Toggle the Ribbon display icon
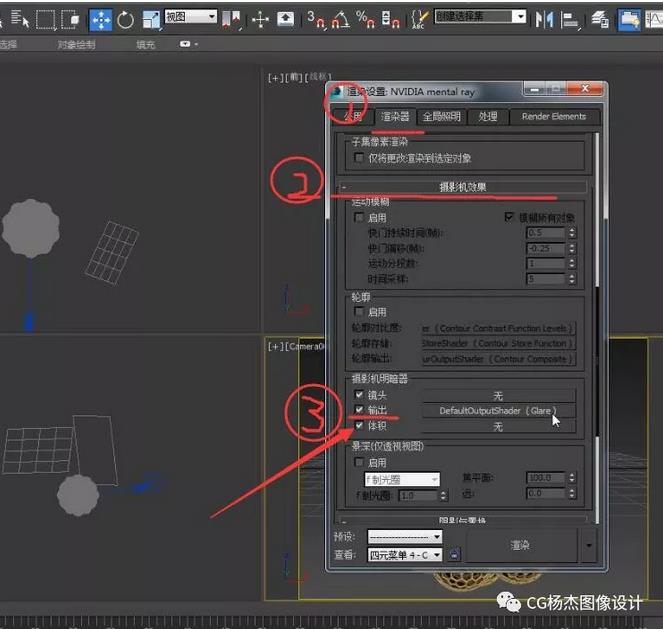This screenshot has height=629, width=663. click(629, 20)
